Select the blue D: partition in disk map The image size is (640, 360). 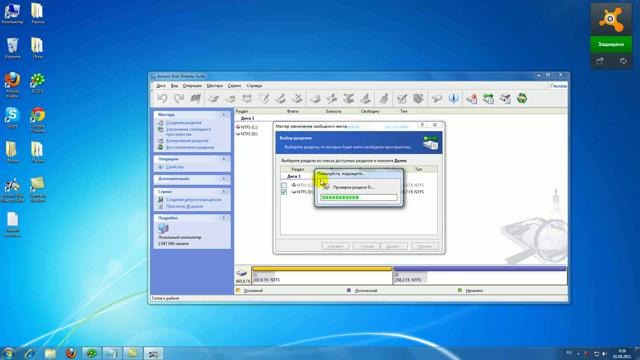[x=480, y=276]
